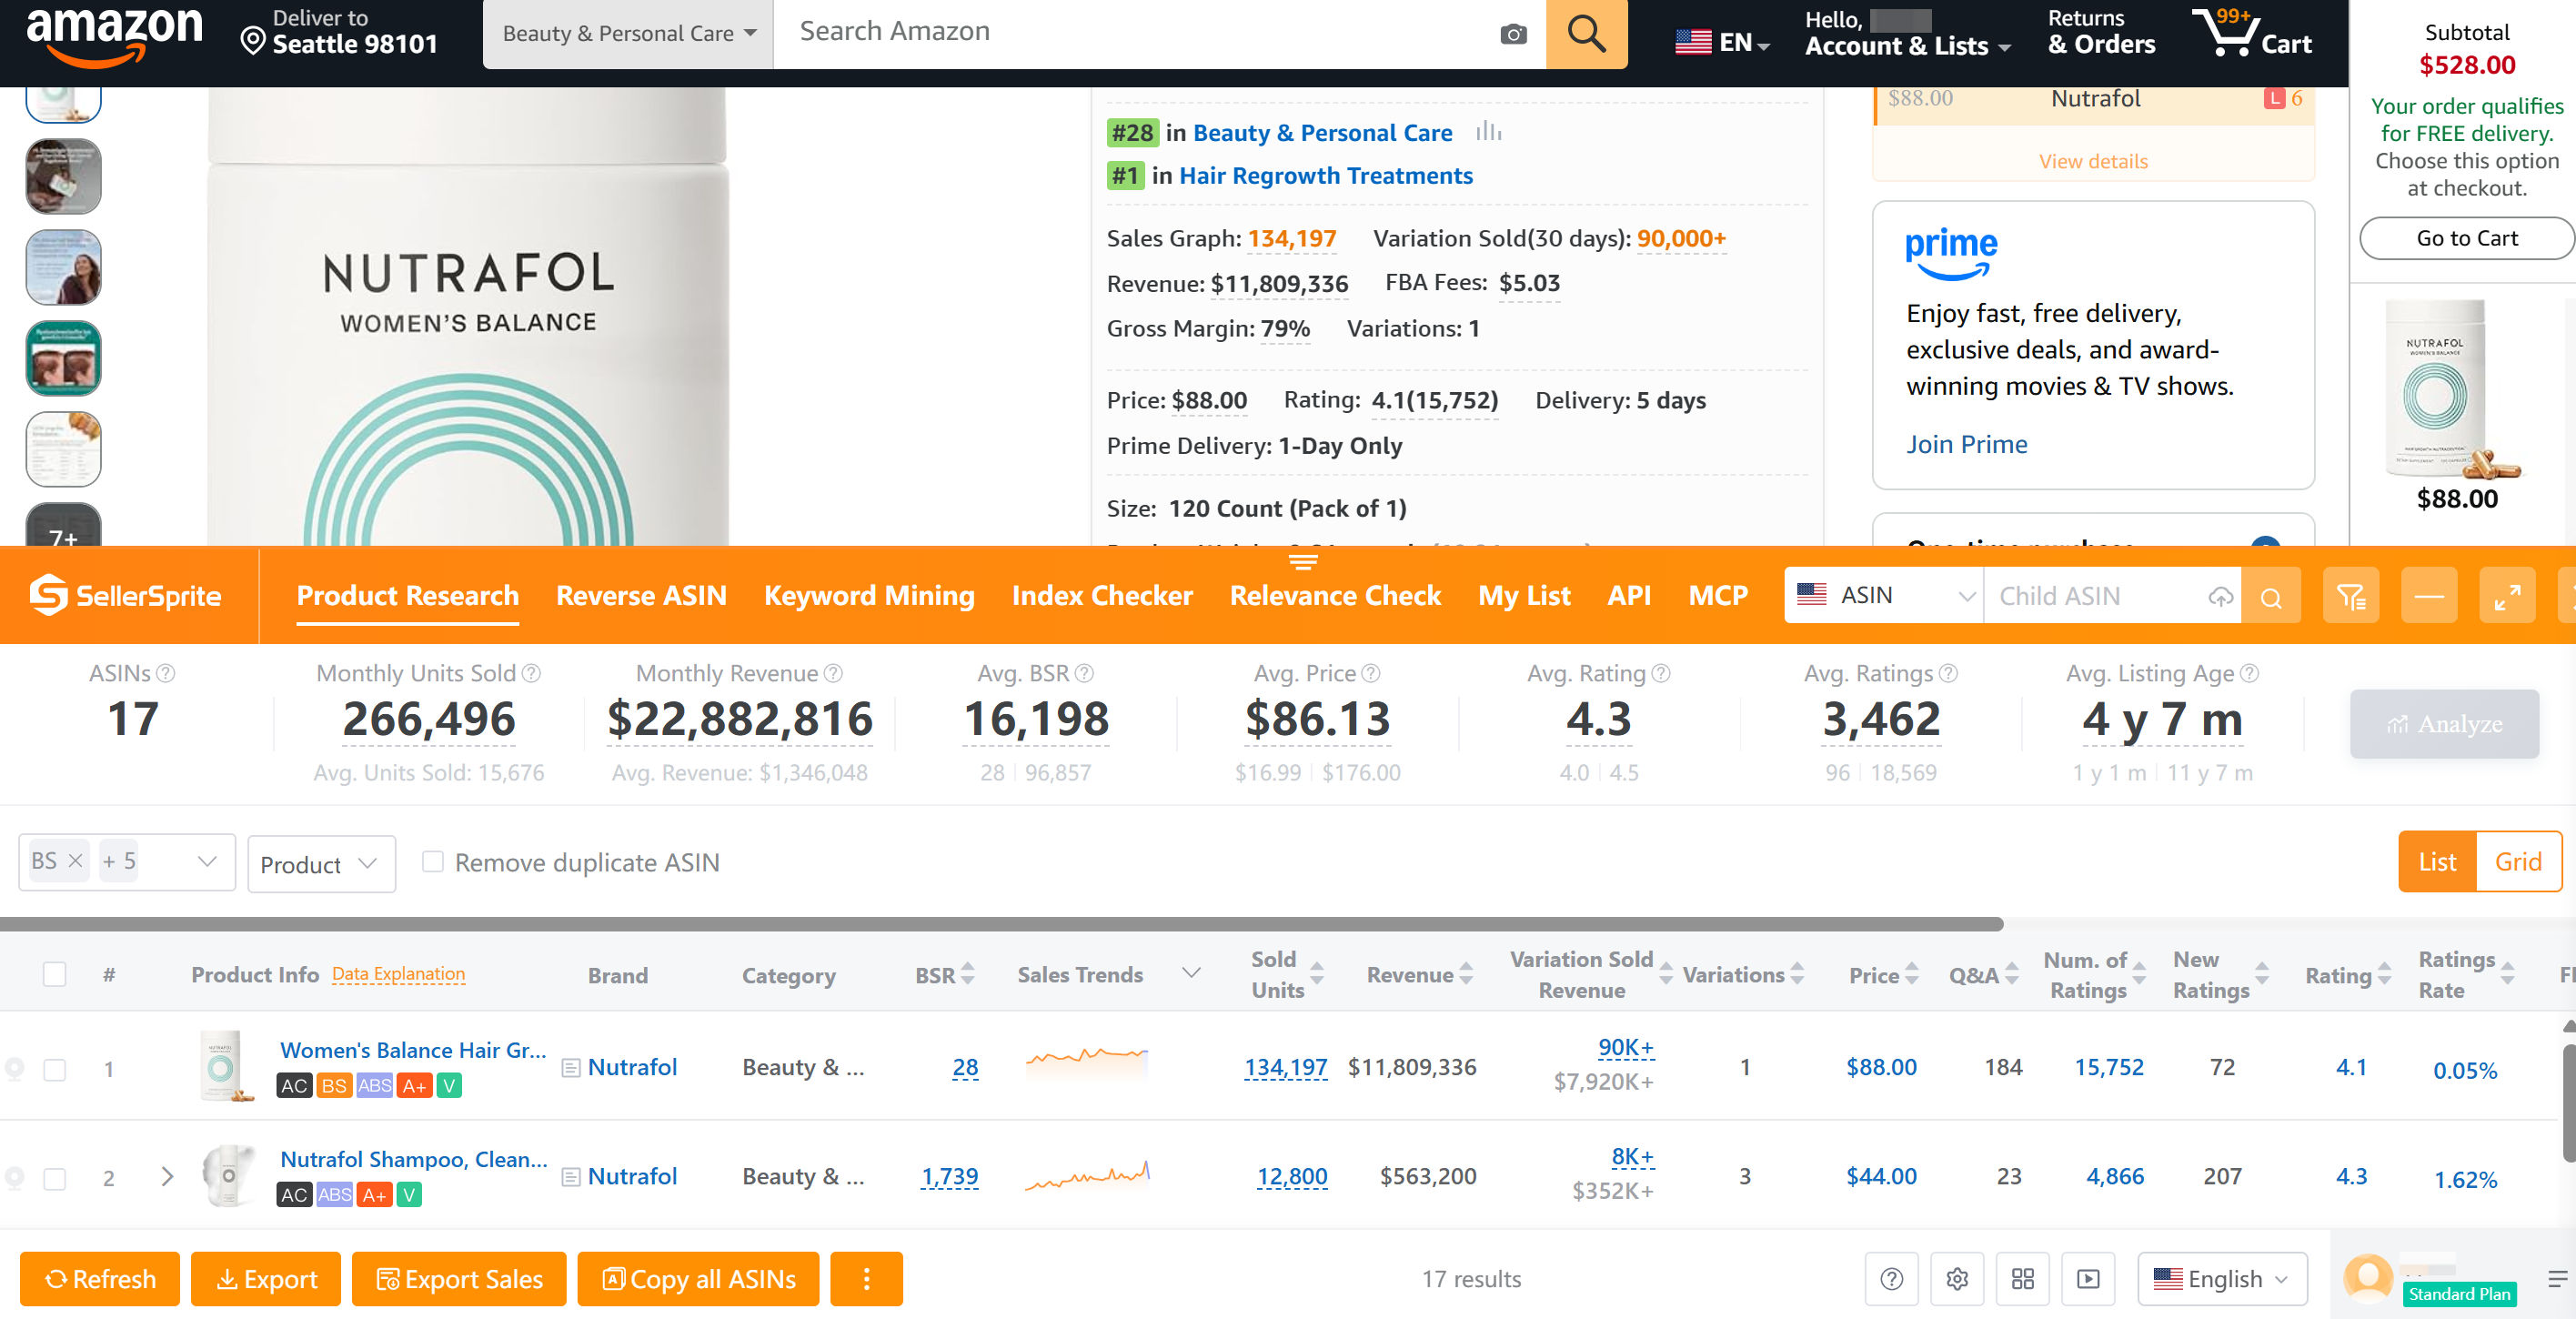Open the settings gear icon
2576x1319 pixels.
click(1957, 1279)
